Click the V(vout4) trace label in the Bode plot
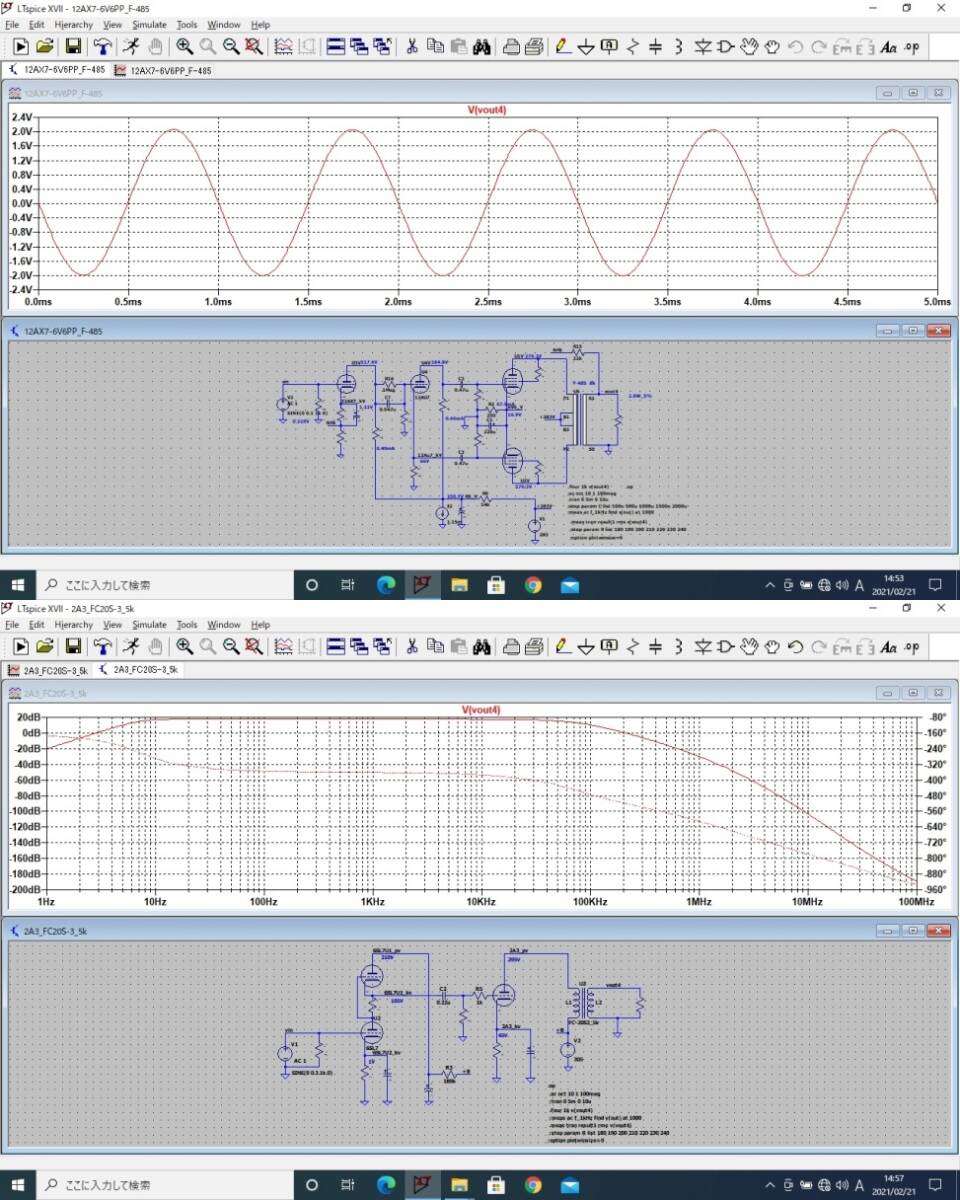Image resolution: width=960 pixels, height=1200 pixels. (480, 710)
